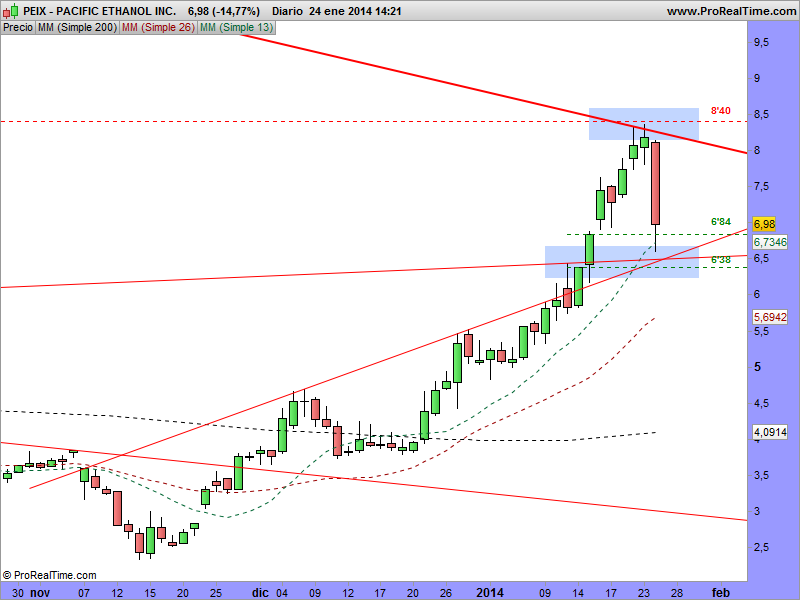Click the 6'38 support level label

tap(720, 260)
